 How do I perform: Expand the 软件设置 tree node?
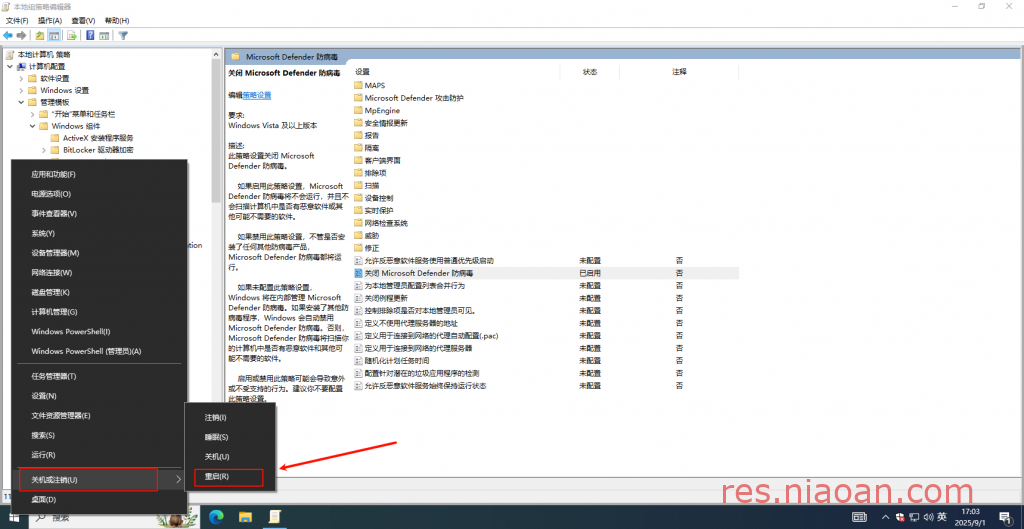(22, 78)
